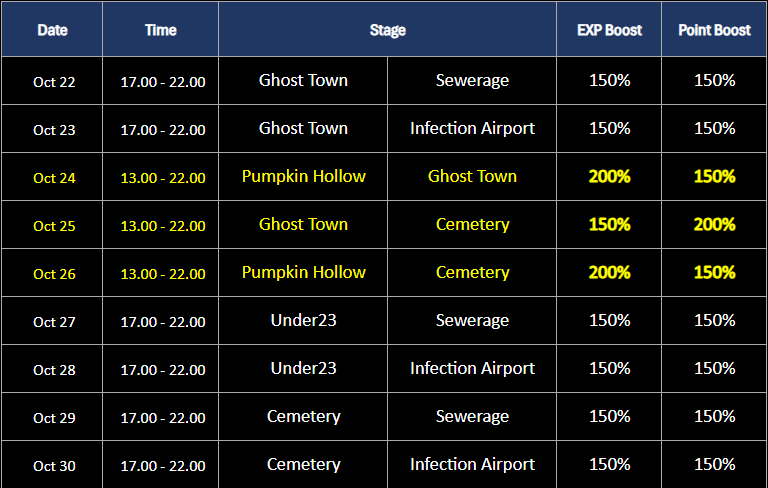Click the 200% EXP Boost on Oct 24
The width and height of the screenshot is (768, 488).
tap(609, 177)
